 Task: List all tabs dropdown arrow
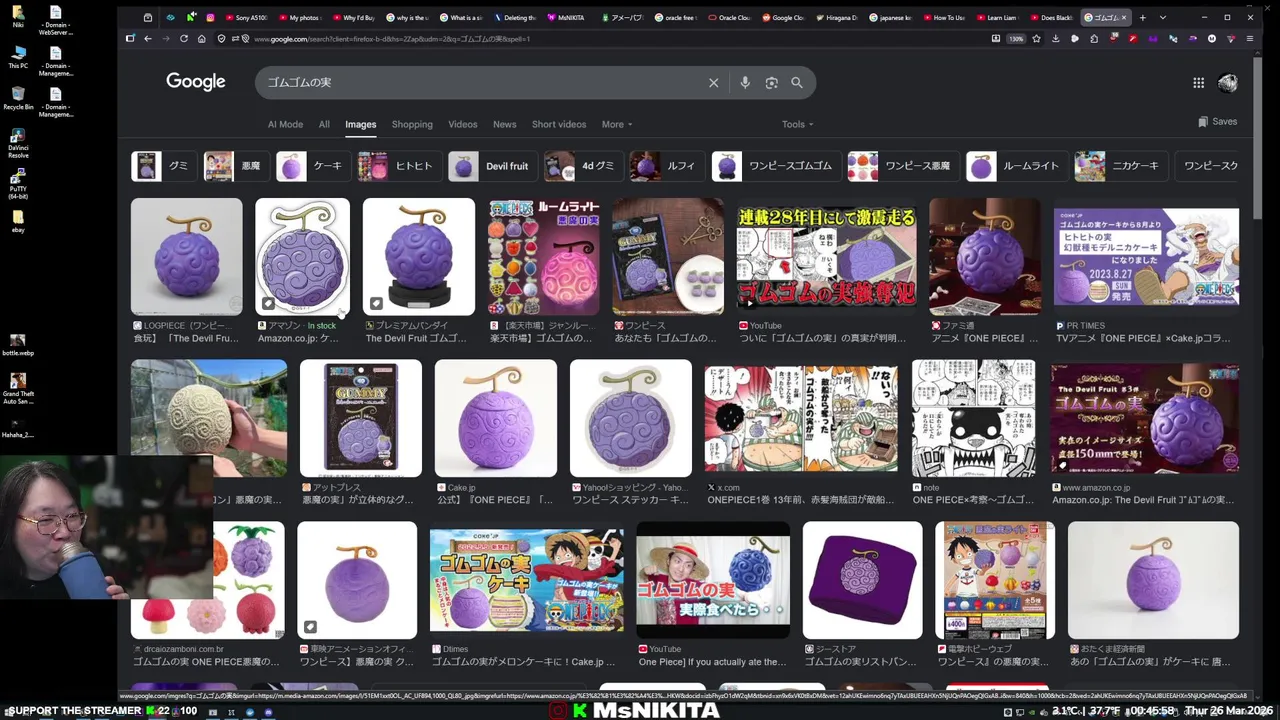click(1162, 17)
